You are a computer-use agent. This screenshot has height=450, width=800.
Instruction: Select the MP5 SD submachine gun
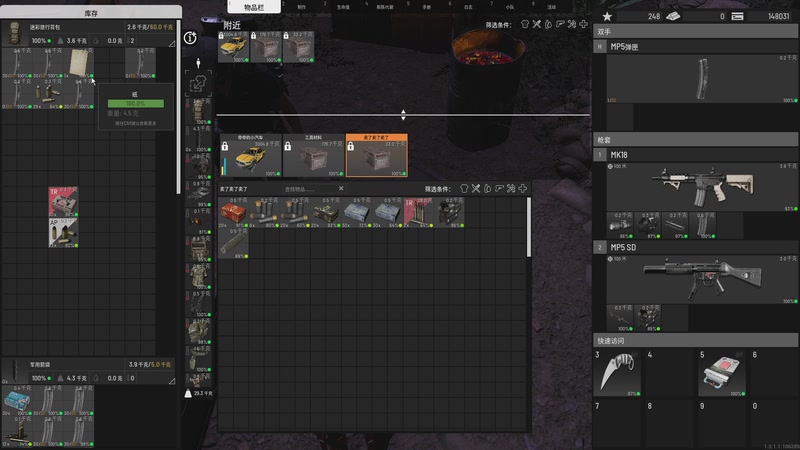(703, 279)
